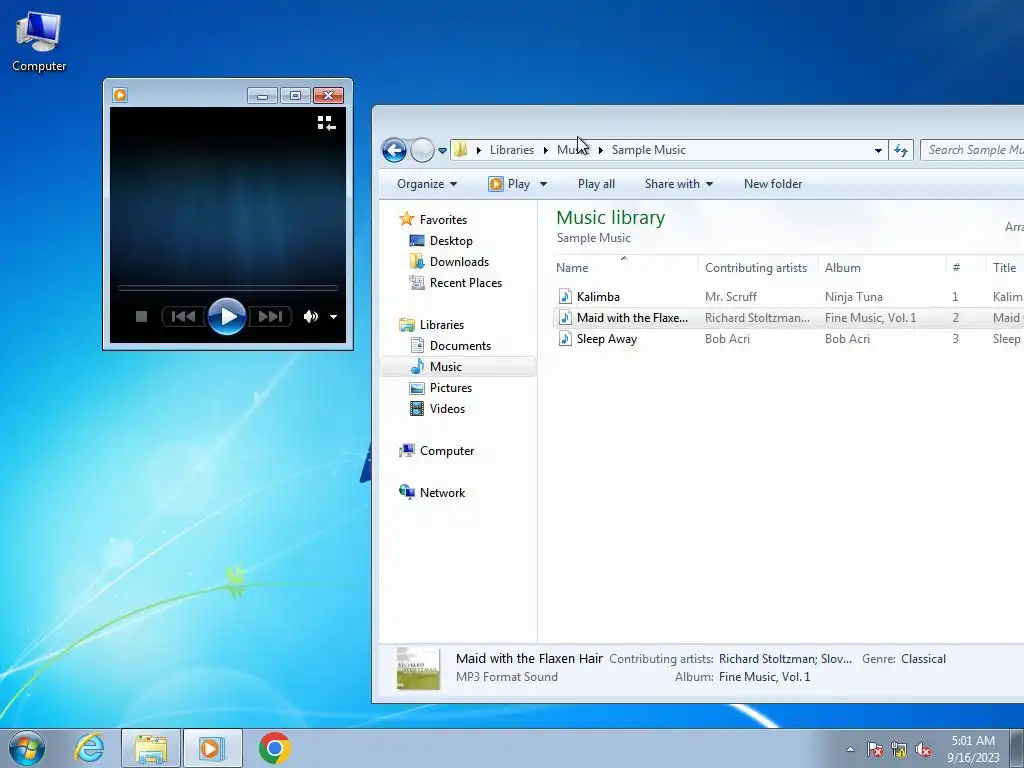Switch media player to Library view
Image resolution: width=1024 pixels, height=768 pixels.
[x=326, y=123]
